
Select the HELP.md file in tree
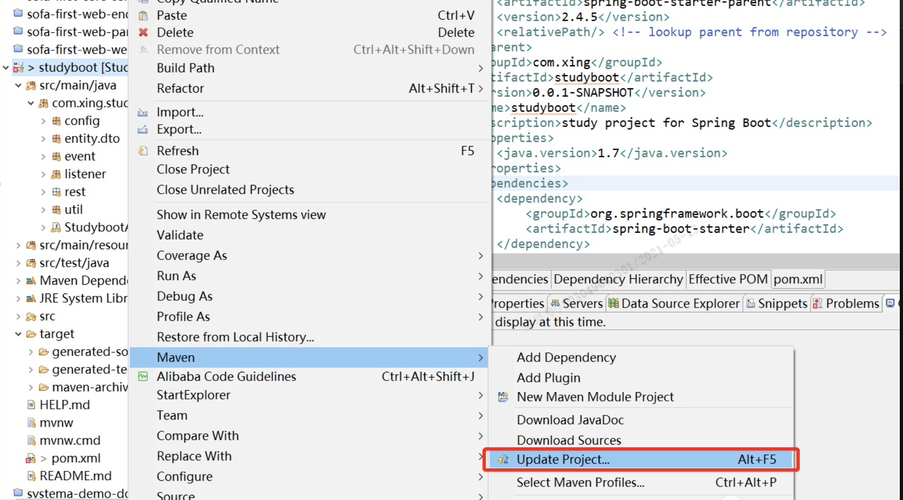click(x=64, y=405)
